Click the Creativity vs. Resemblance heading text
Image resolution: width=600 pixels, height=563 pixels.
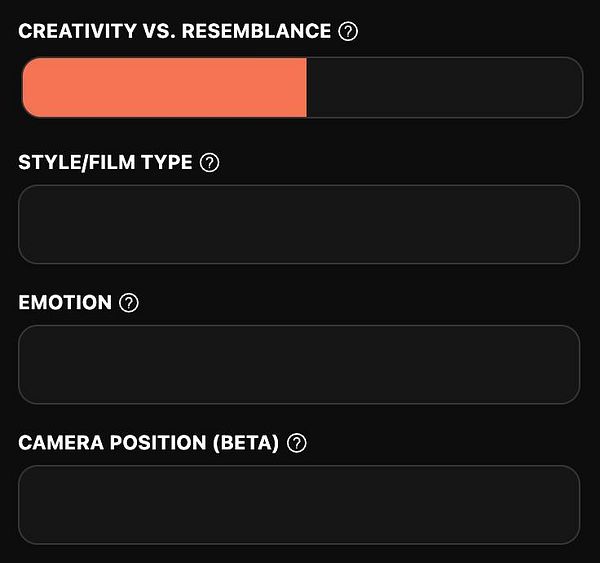(174, 31)
